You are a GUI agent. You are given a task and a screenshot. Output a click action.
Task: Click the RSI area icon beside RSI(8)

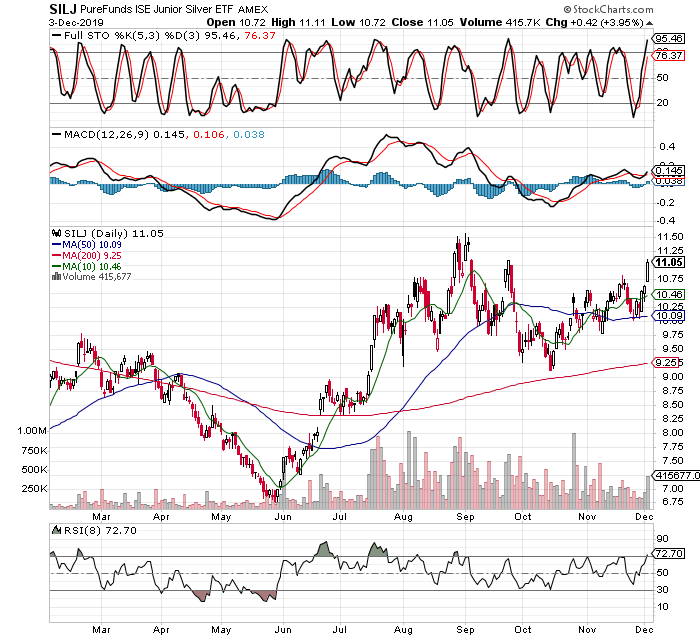point(56,530)
